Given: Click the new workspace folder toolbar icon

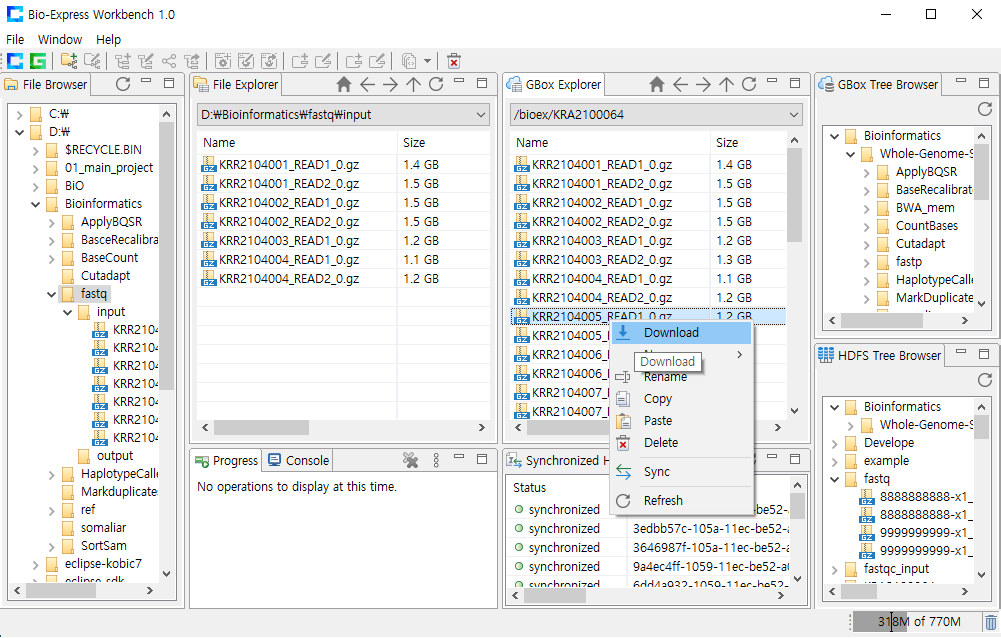Looking at the screenshot, I should pos(69,61).
